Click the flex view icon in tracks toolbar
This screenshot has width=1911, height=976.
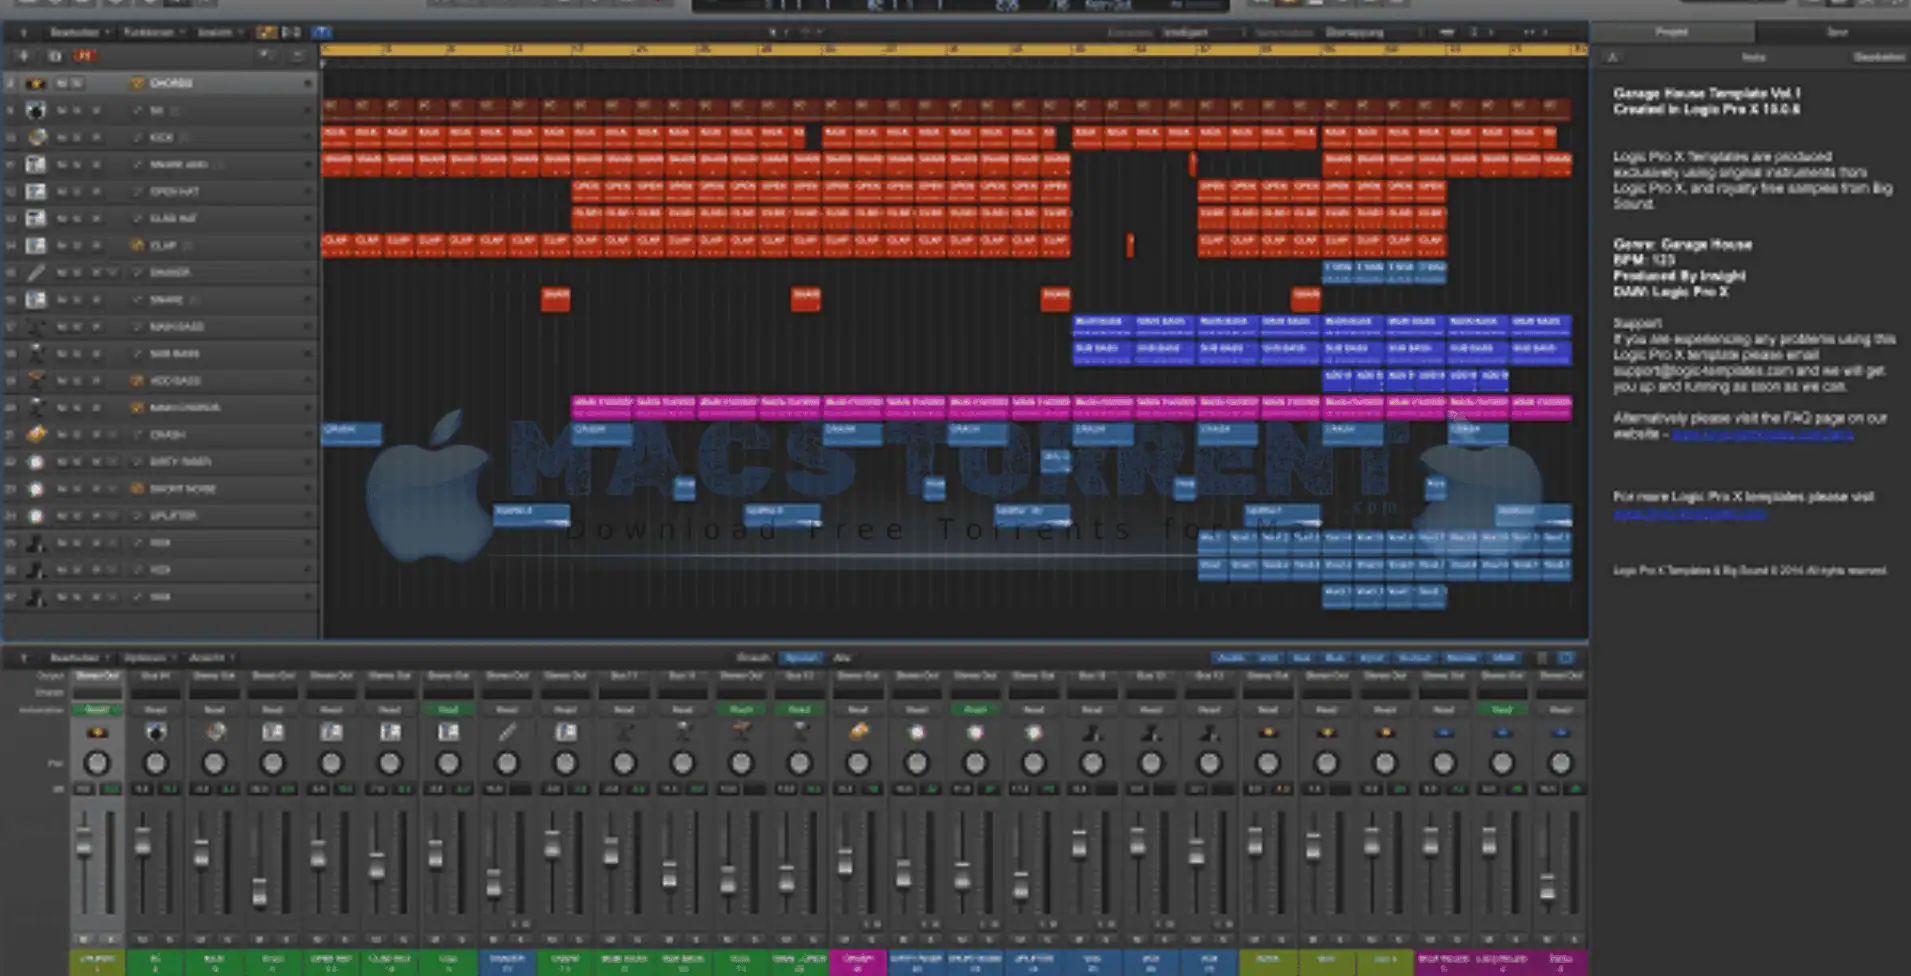pos(291,32)
